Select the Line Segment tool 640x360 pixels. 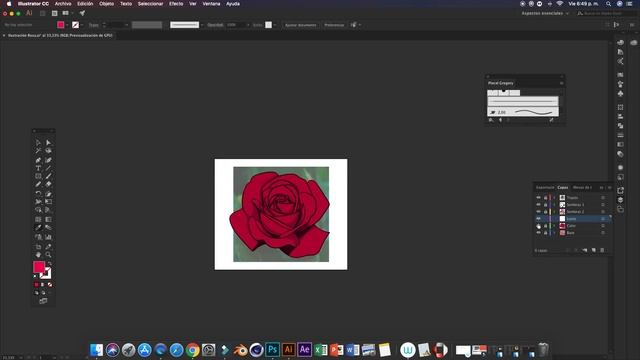[x=48, y=168]
